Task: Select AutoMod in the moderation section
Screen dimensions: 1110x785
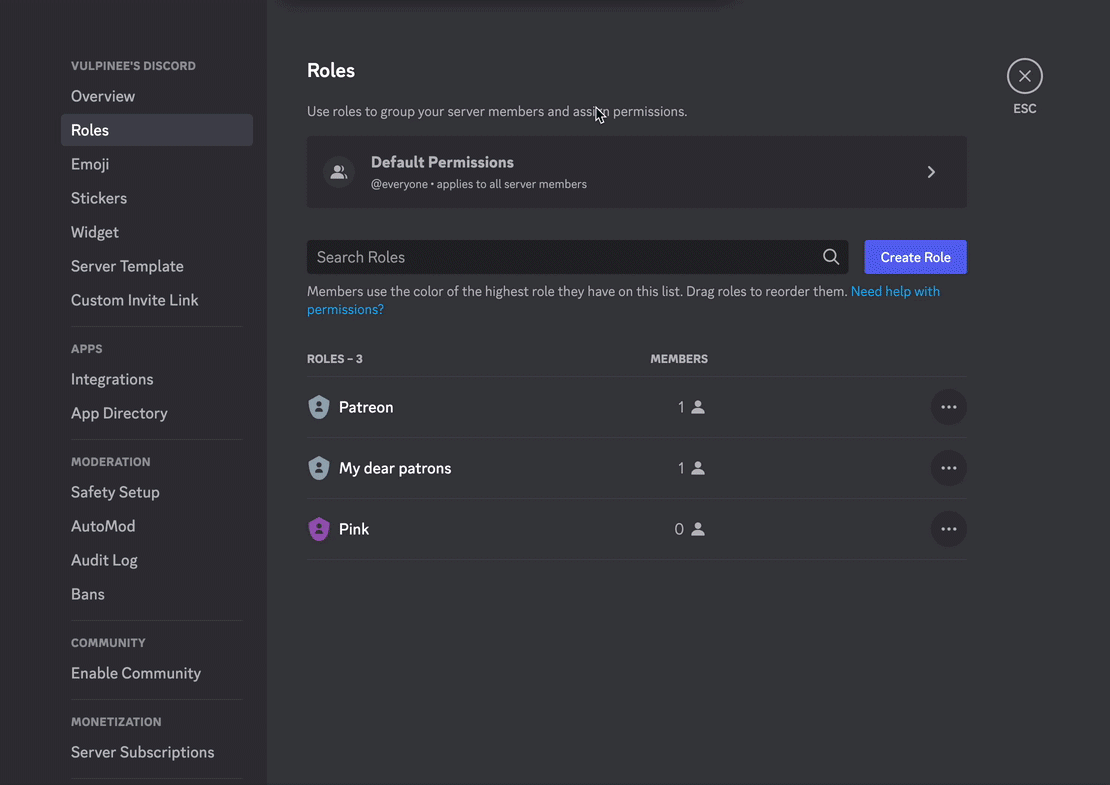Action: (103, 526)
